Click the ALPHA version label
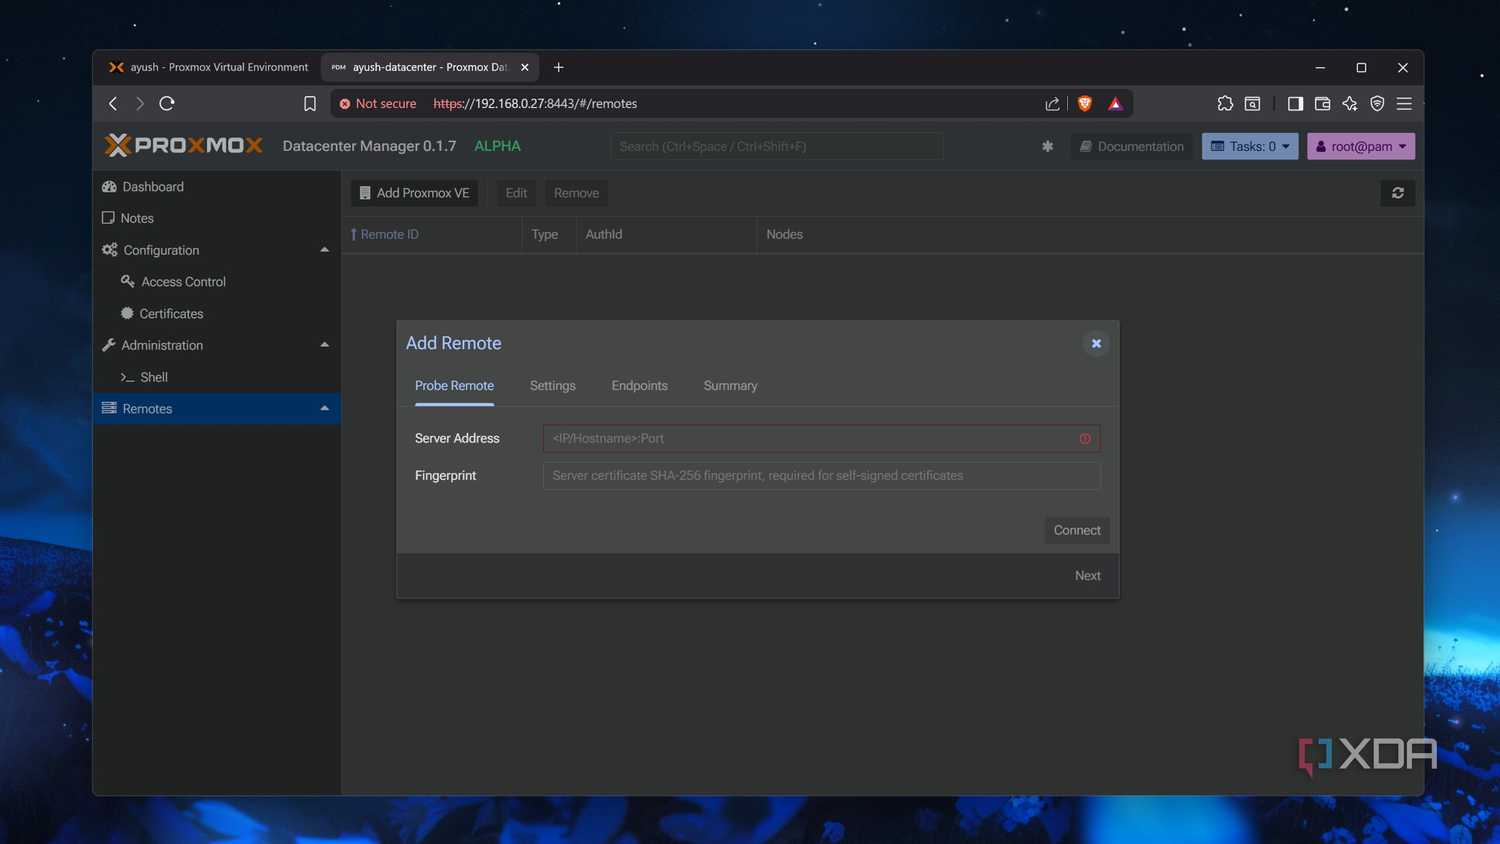1500x844 pixels. tap(497, 146)
